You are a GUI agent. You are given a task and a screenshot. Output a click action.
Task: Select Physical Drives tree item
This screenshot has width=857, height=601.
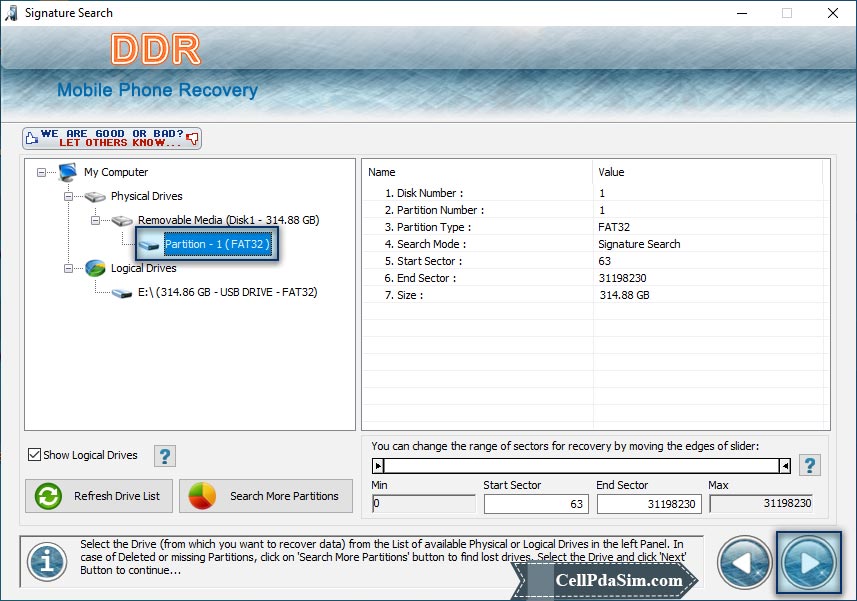[146, 196]
